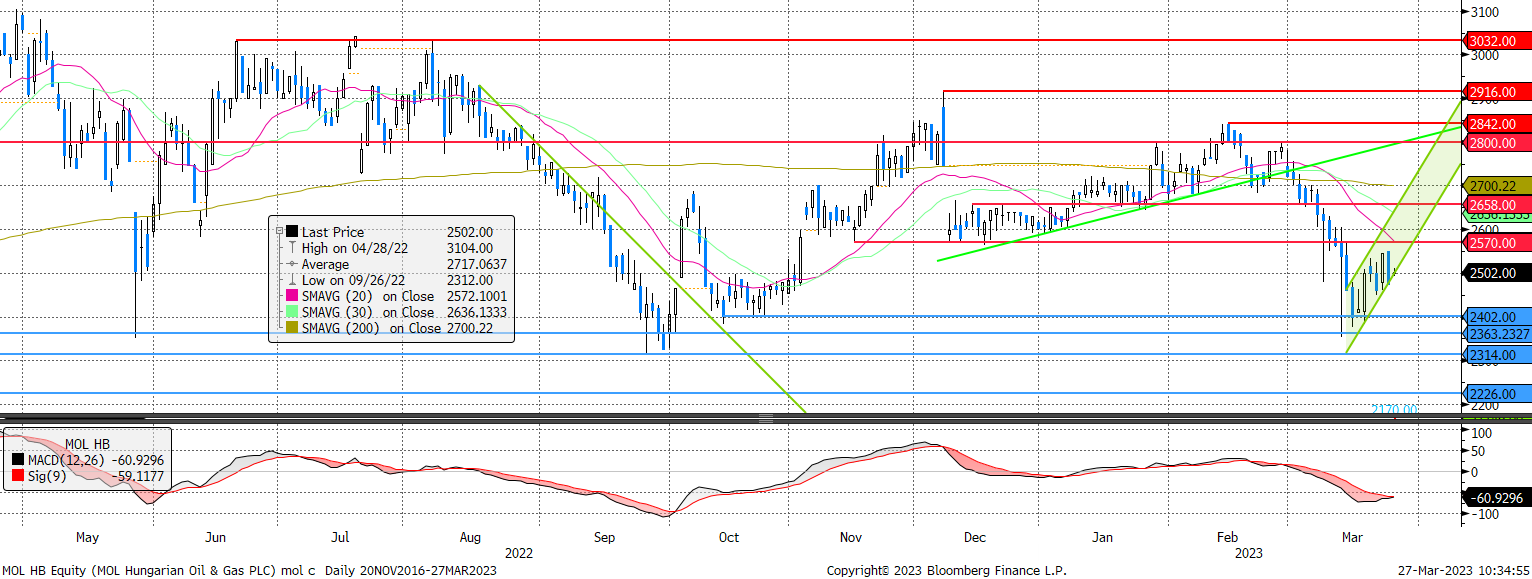
Task: Click the red 2570.00 price tag
Action: [1497, 242]
